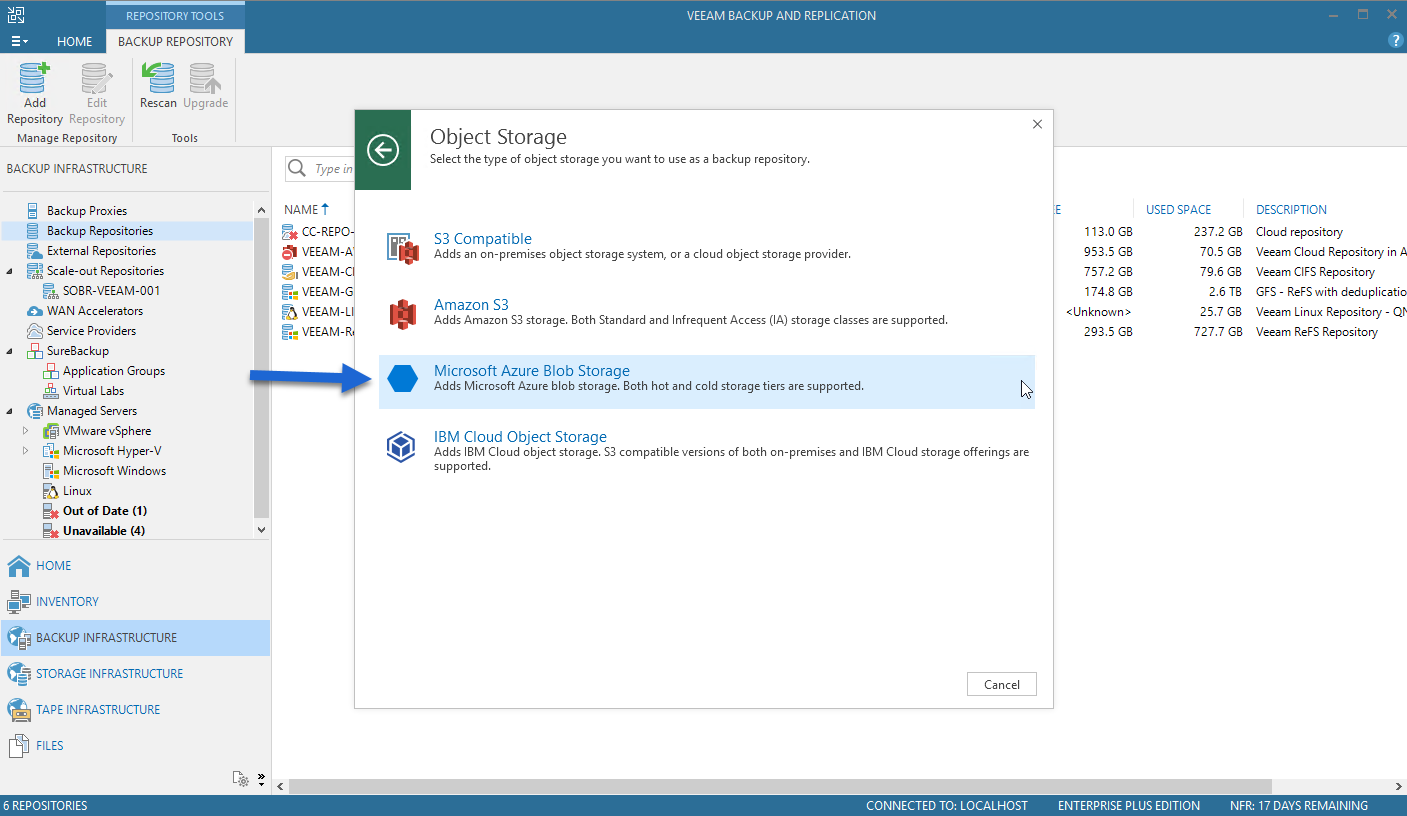Click the help question mark icon

coord(1397,41)
